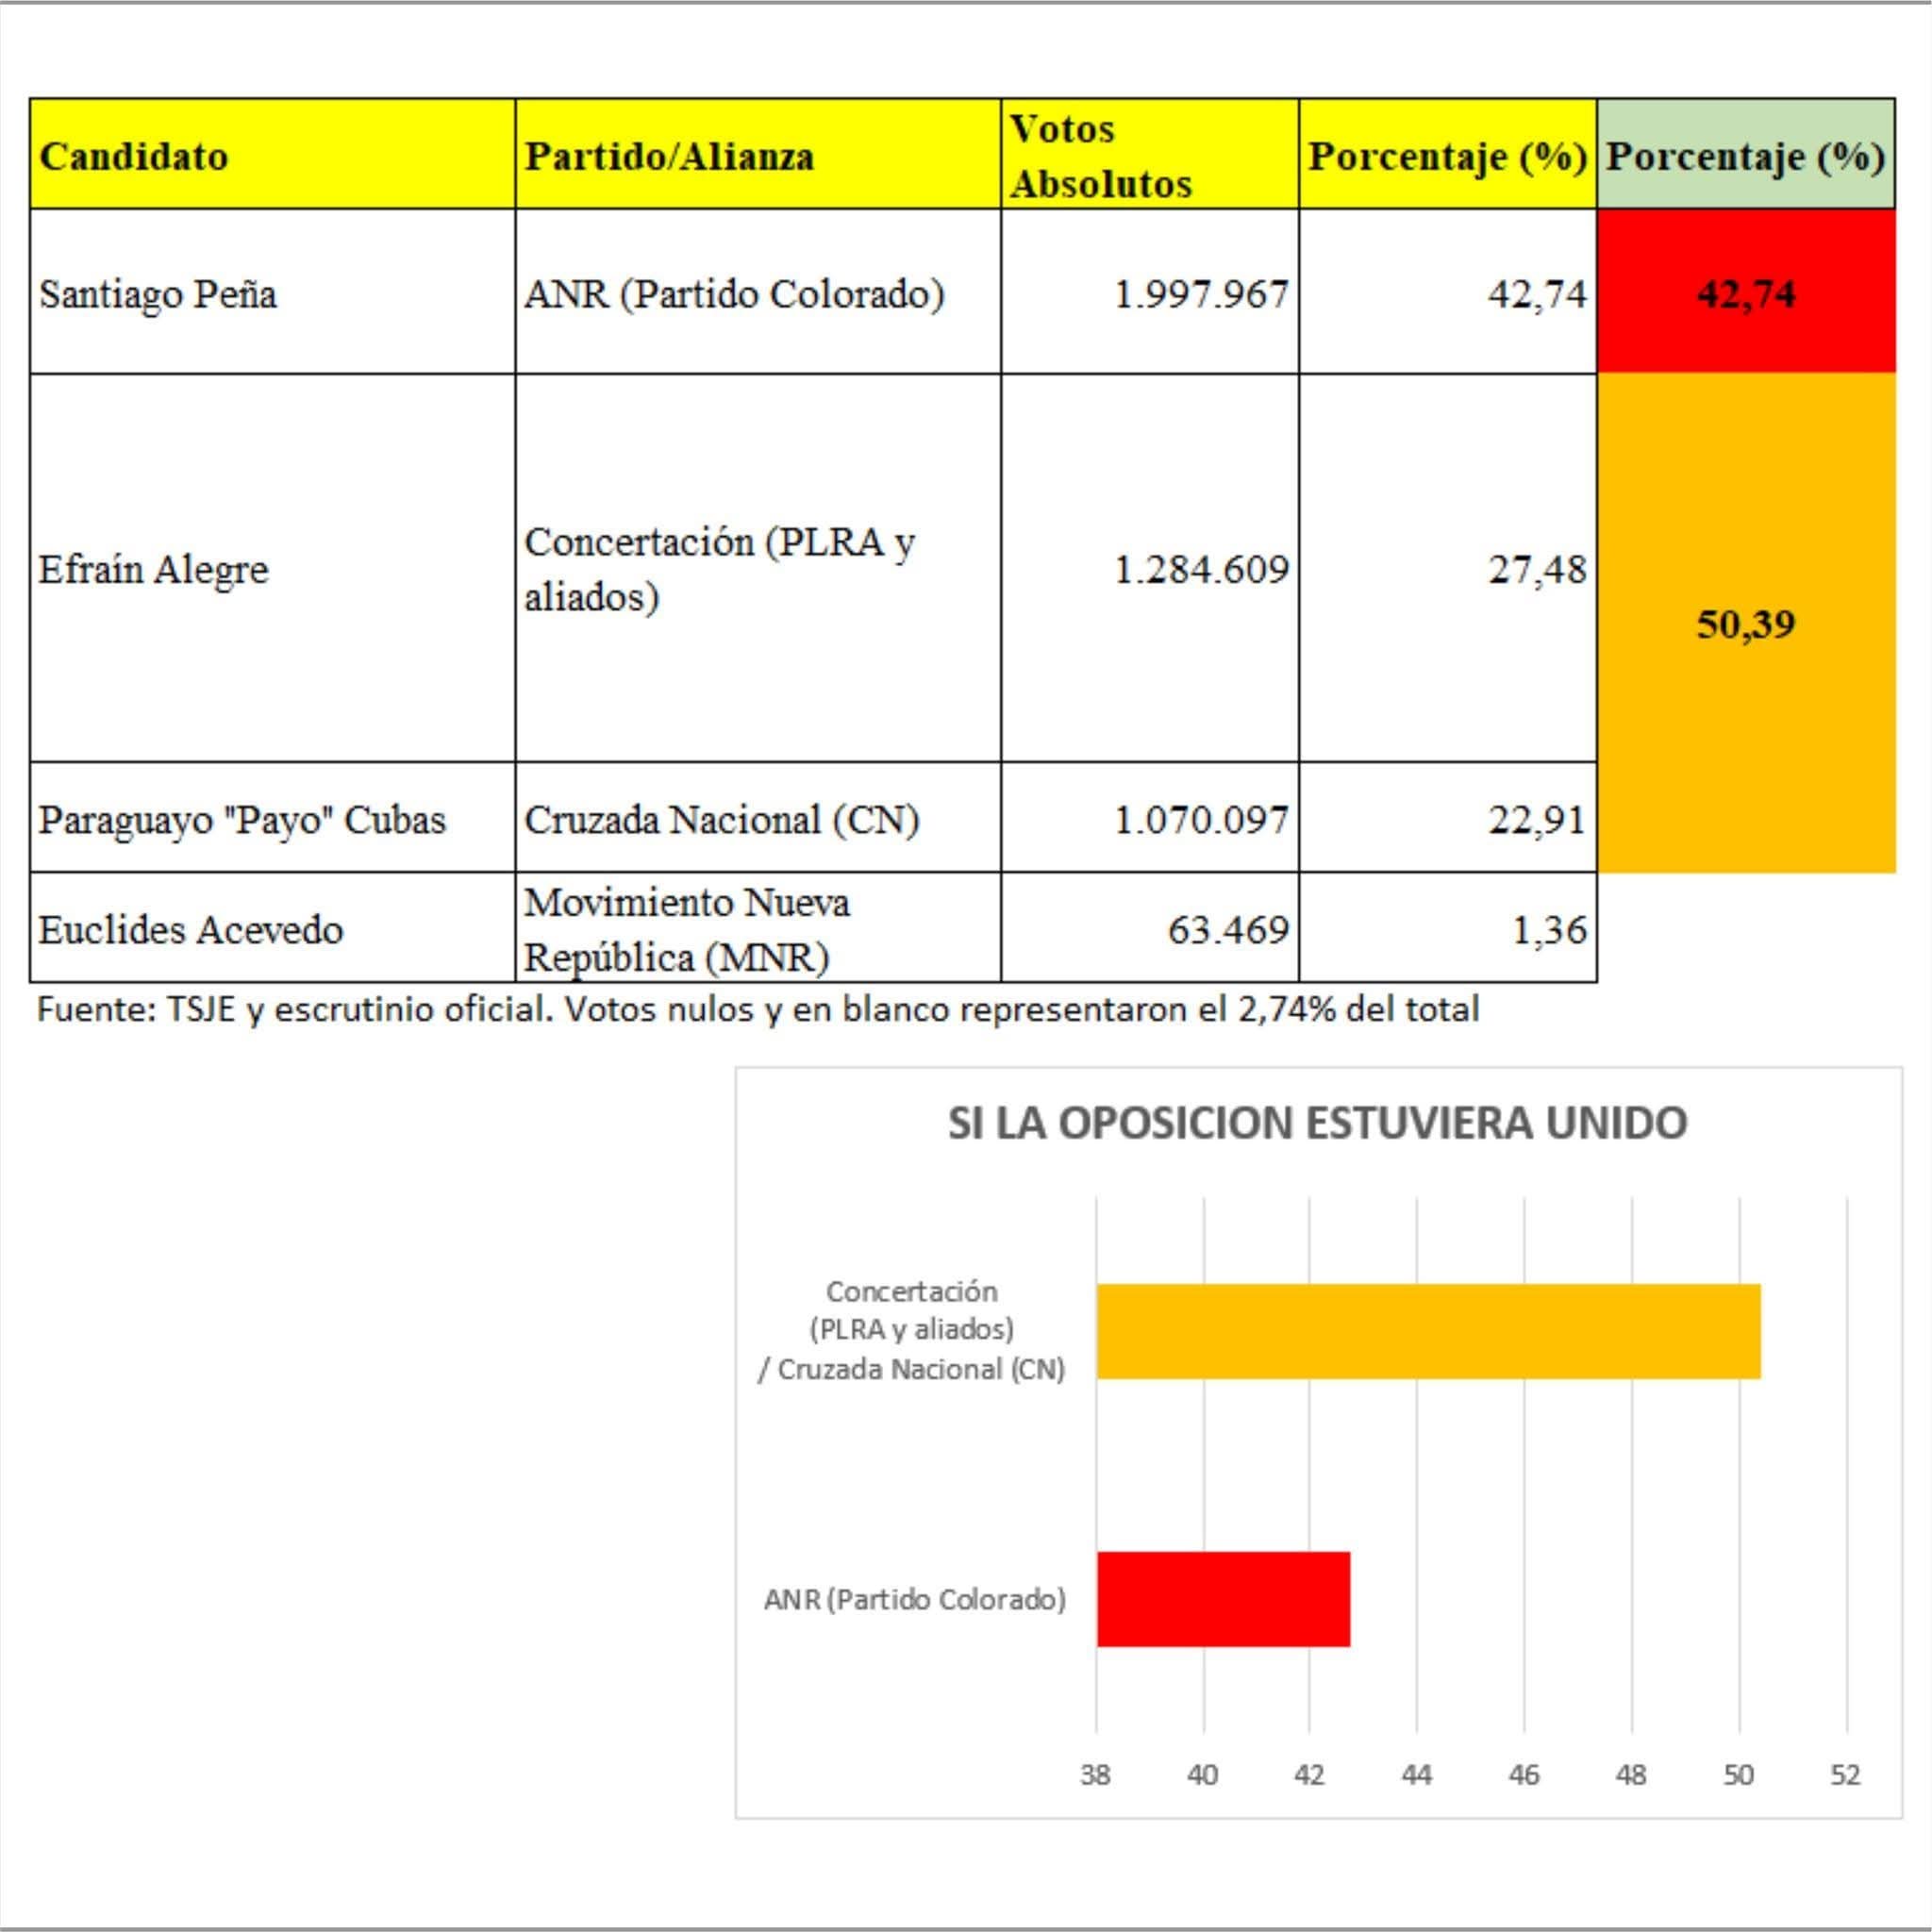Select the green Porcentaje (%) header cell
This screenshot has height=1932, width=1932.
point(1745,155)
